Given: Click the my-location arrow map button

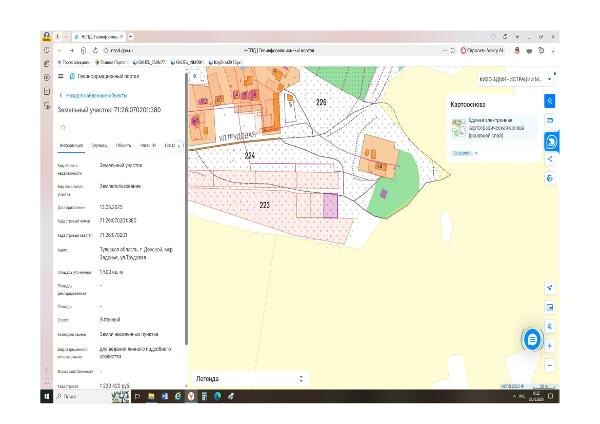Looking at the screenshot, I should coord(549,288).
